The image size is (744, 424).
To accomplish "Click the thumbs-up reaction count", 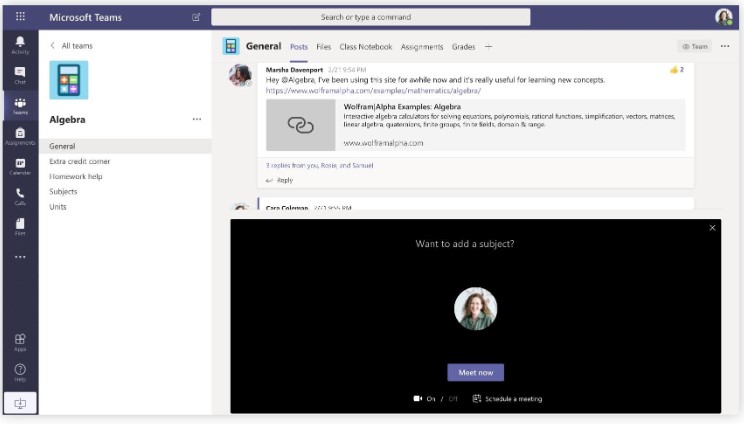I will click(x=677, y=70).
